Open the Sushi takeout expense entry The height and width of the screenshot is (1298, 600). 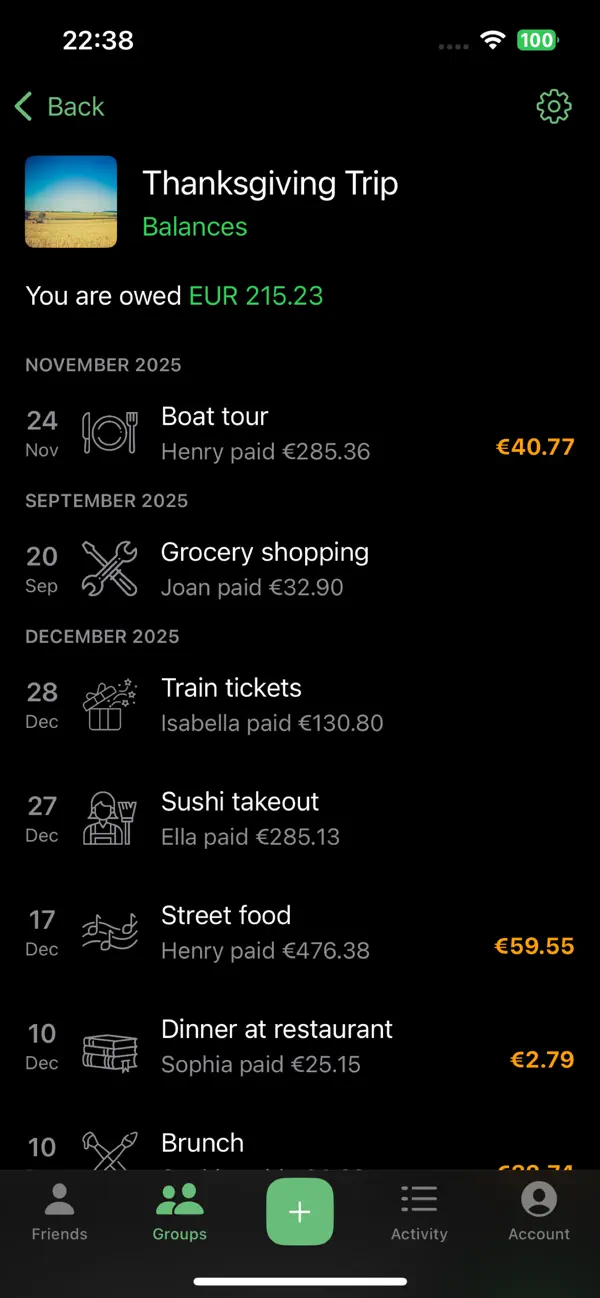(300, 818)
